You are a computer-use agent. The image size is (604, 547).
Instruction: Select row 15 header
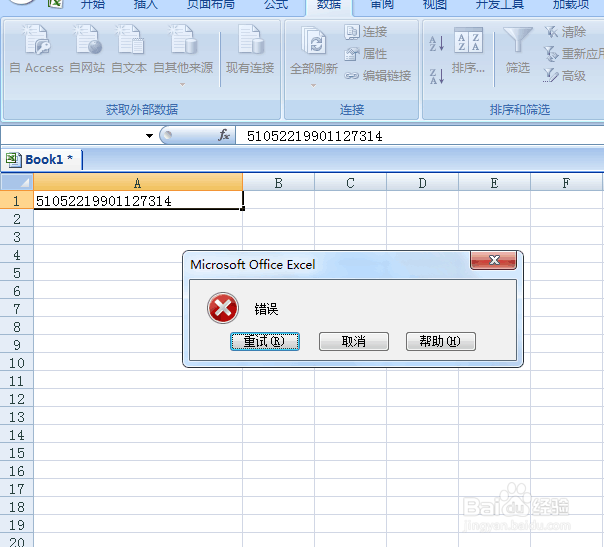[x=17, y=453]
